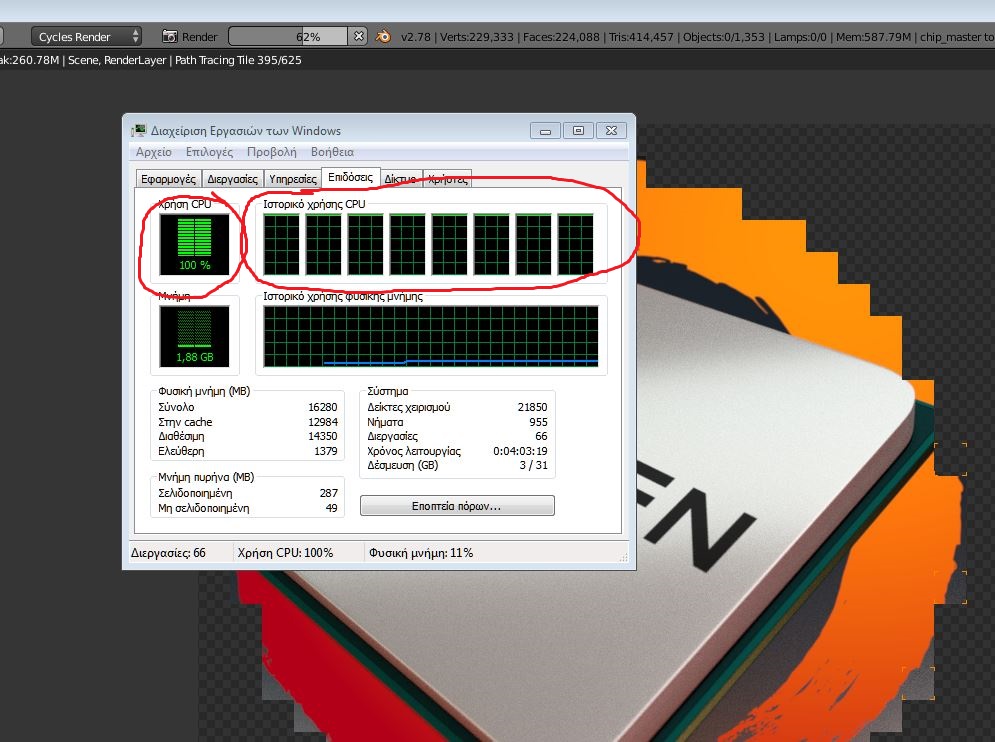The height and width of the screenshot is (742, 995).
Task: Click the last CPU core history graph
Action: point(576,244)
